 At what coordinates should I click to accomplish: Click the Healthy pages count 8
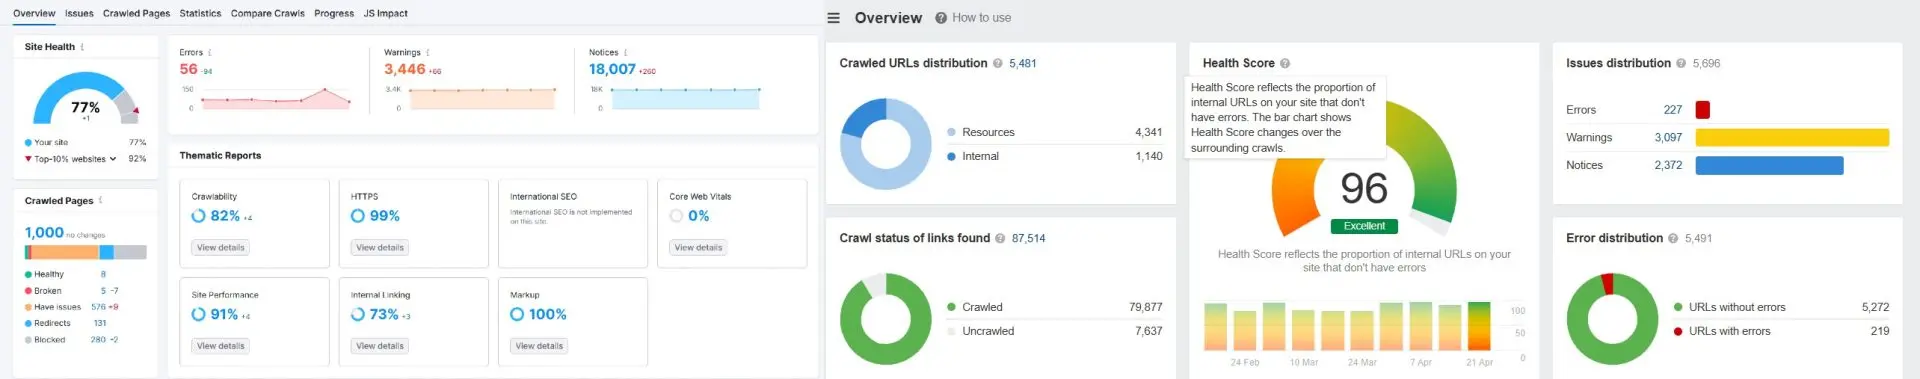point(103,274)
